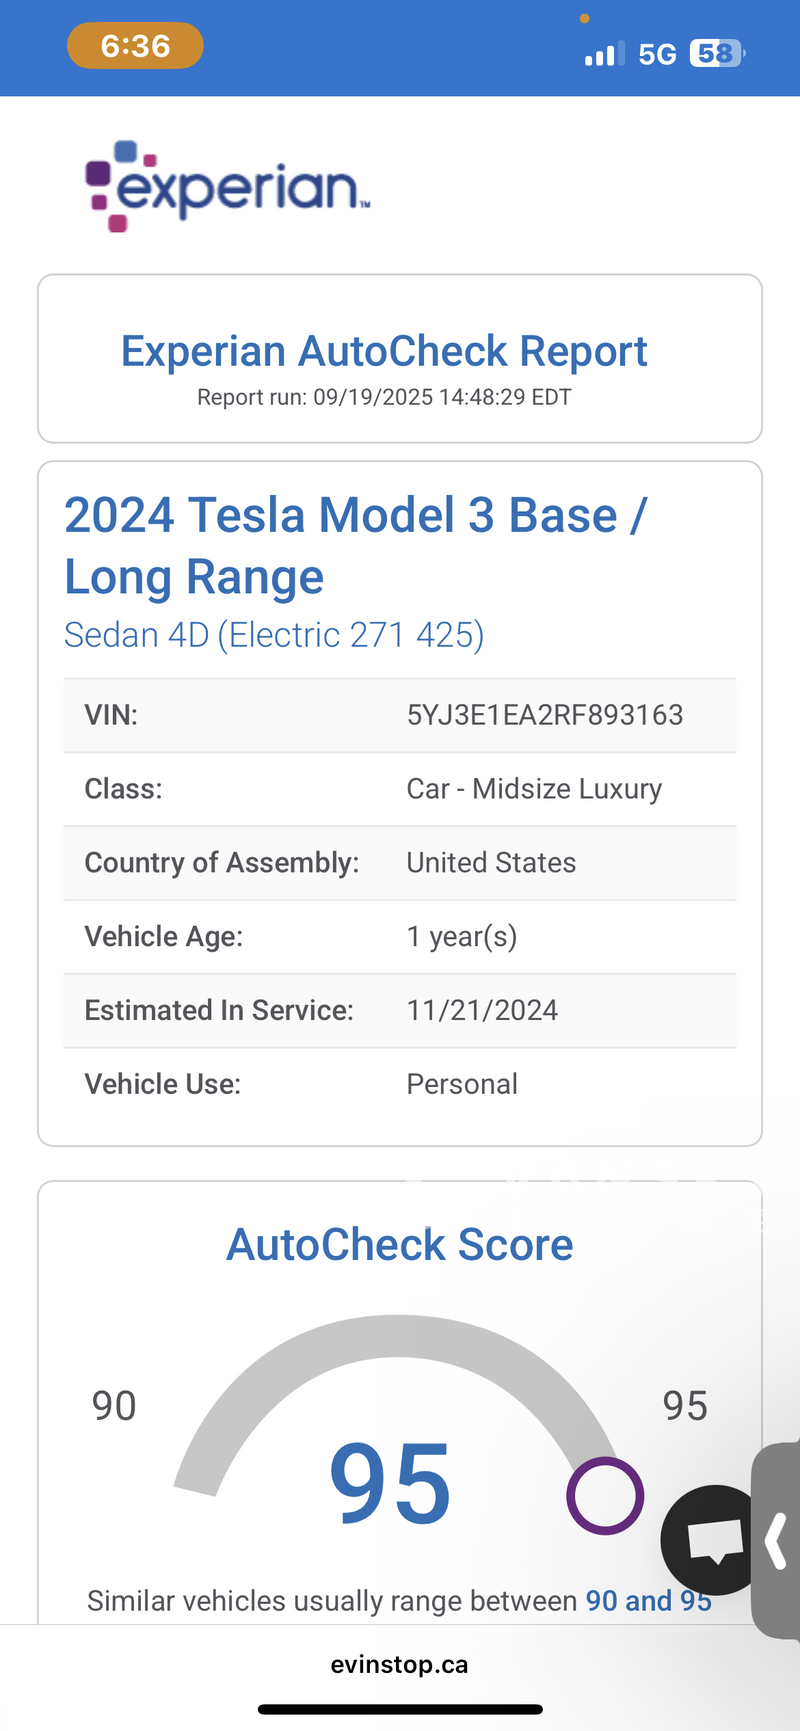Tap the Estimated In Service date 11/21/2024
Viewport: 800px width, 1731px height.
pos(482,1010)
